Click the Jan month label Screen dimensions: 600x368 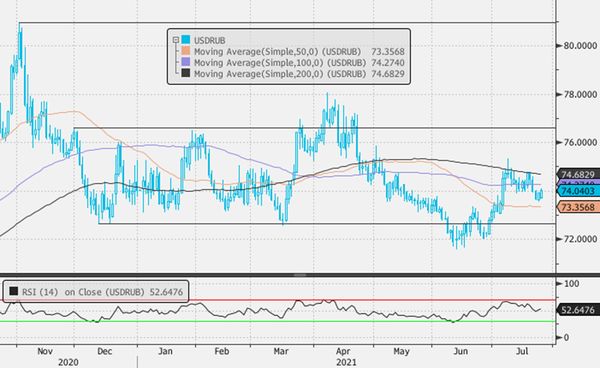(165, 351)
